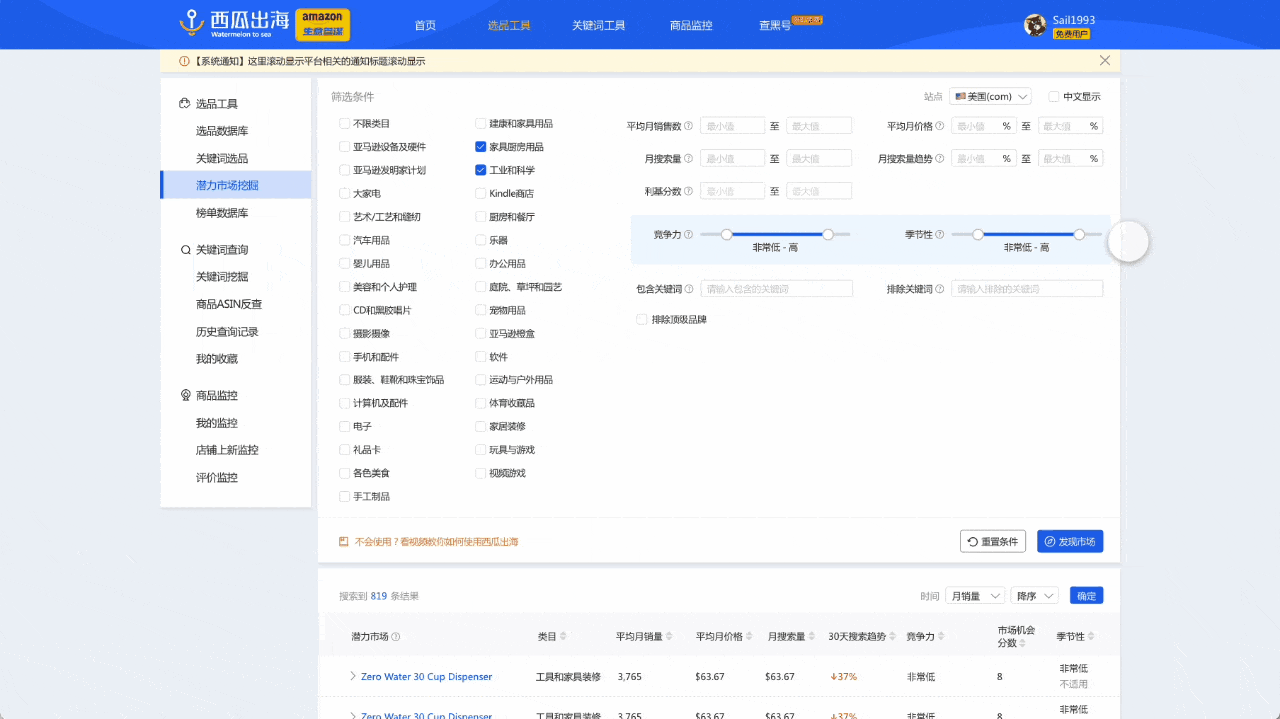Click the video tutorial icon near 不会使用

coord(344,541)
